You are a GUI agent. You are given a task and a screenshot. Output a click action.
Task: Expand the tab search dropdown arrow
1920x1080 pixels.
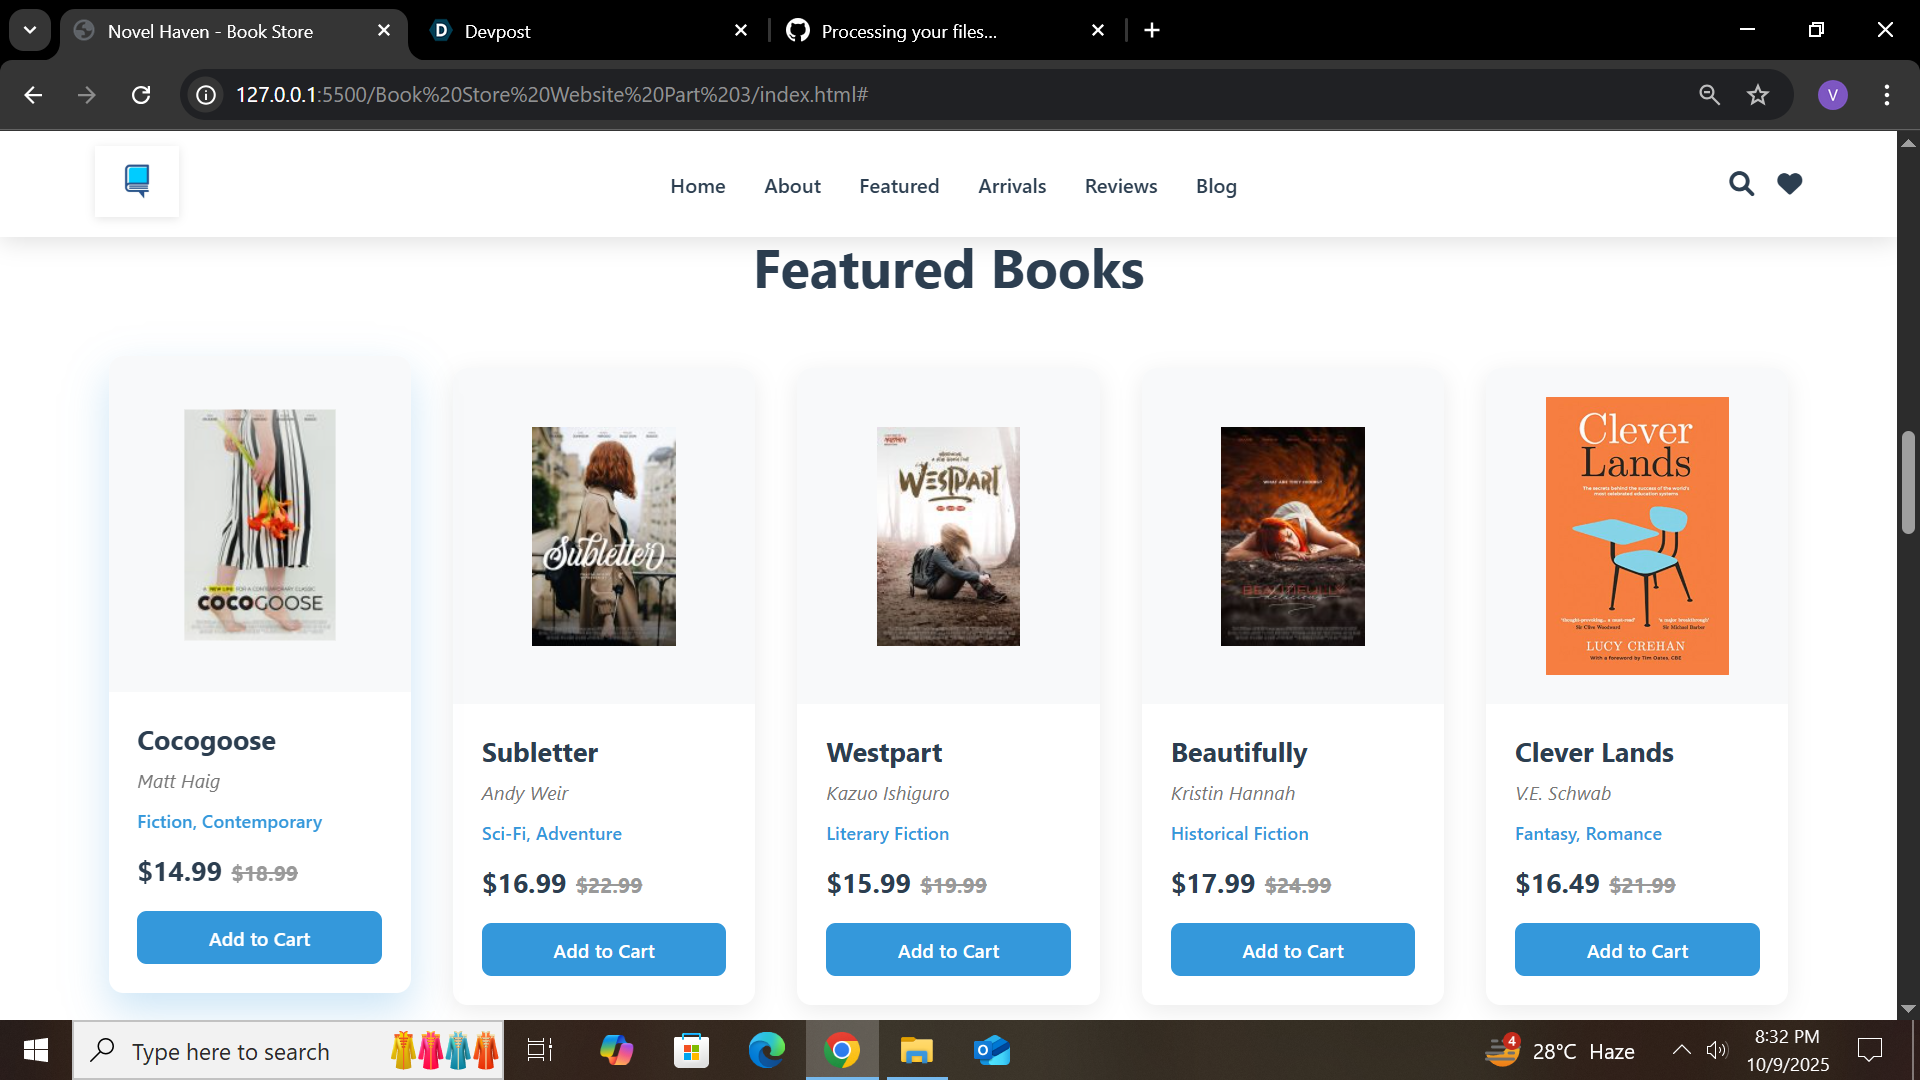click(x=30, y=31)
